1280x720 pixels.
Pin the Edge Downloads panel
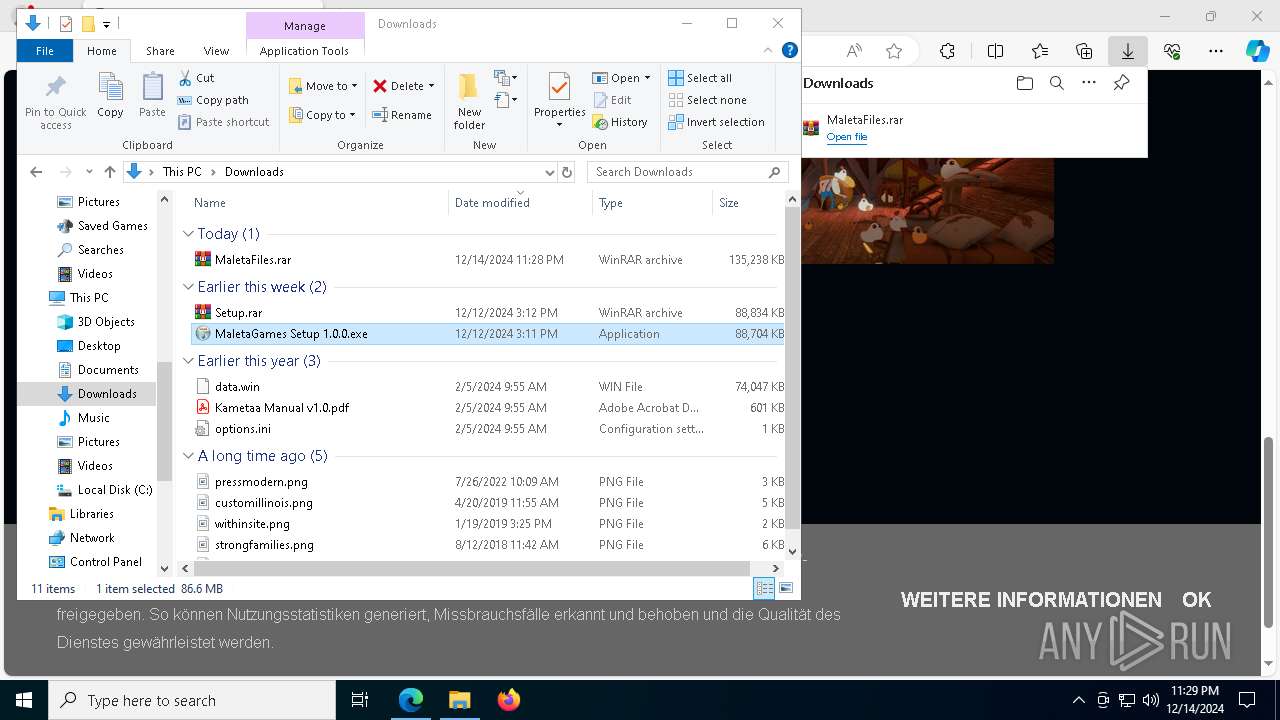click(1121, 83)
